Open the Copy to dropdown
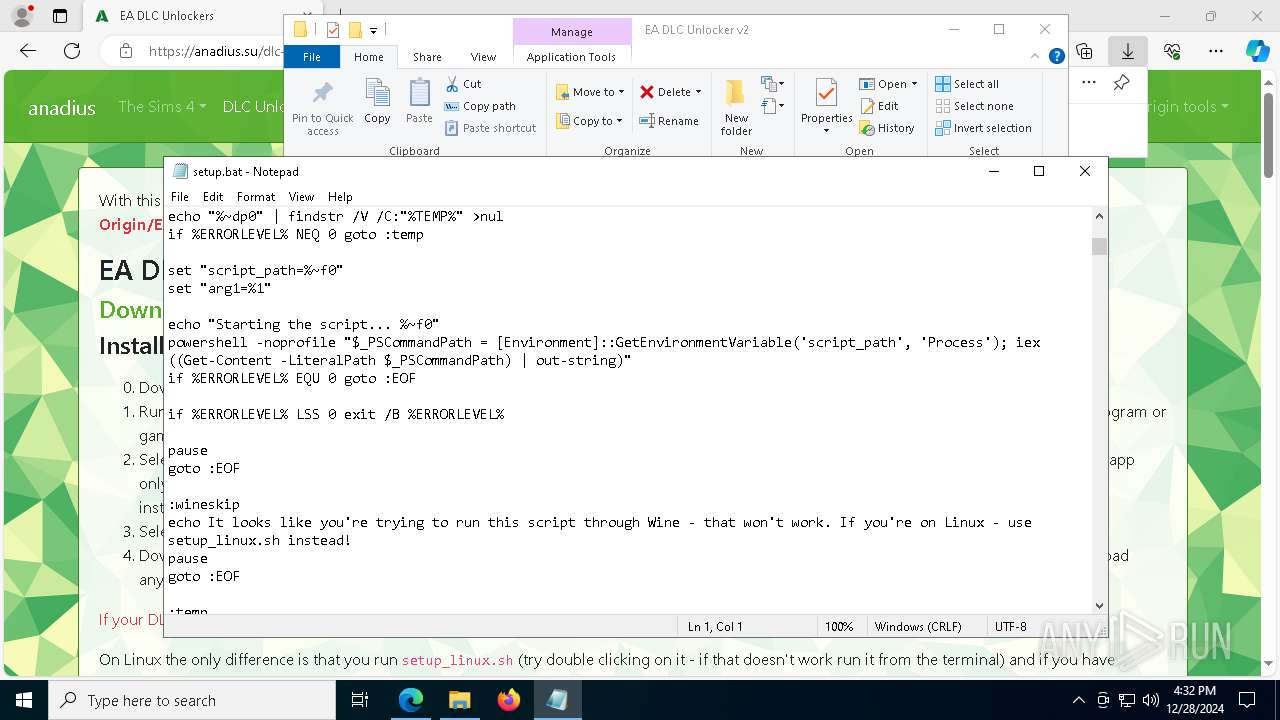Image resolution: width=1280 pixels, height=720 pixels. (x=589, y=121)
